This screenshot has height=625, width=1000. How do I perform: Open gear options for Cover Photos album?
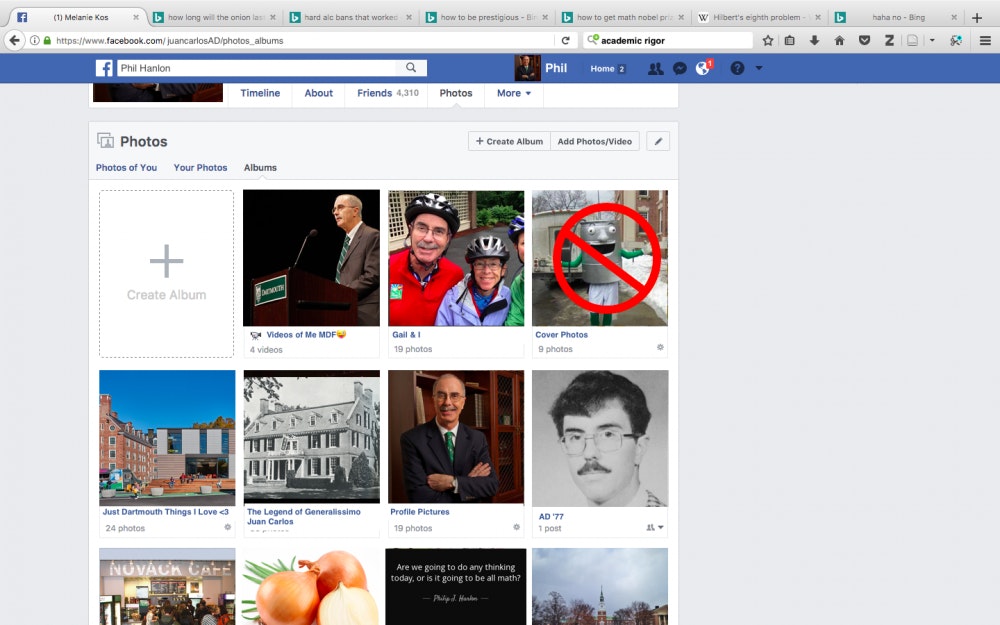[x=660, y=348]
